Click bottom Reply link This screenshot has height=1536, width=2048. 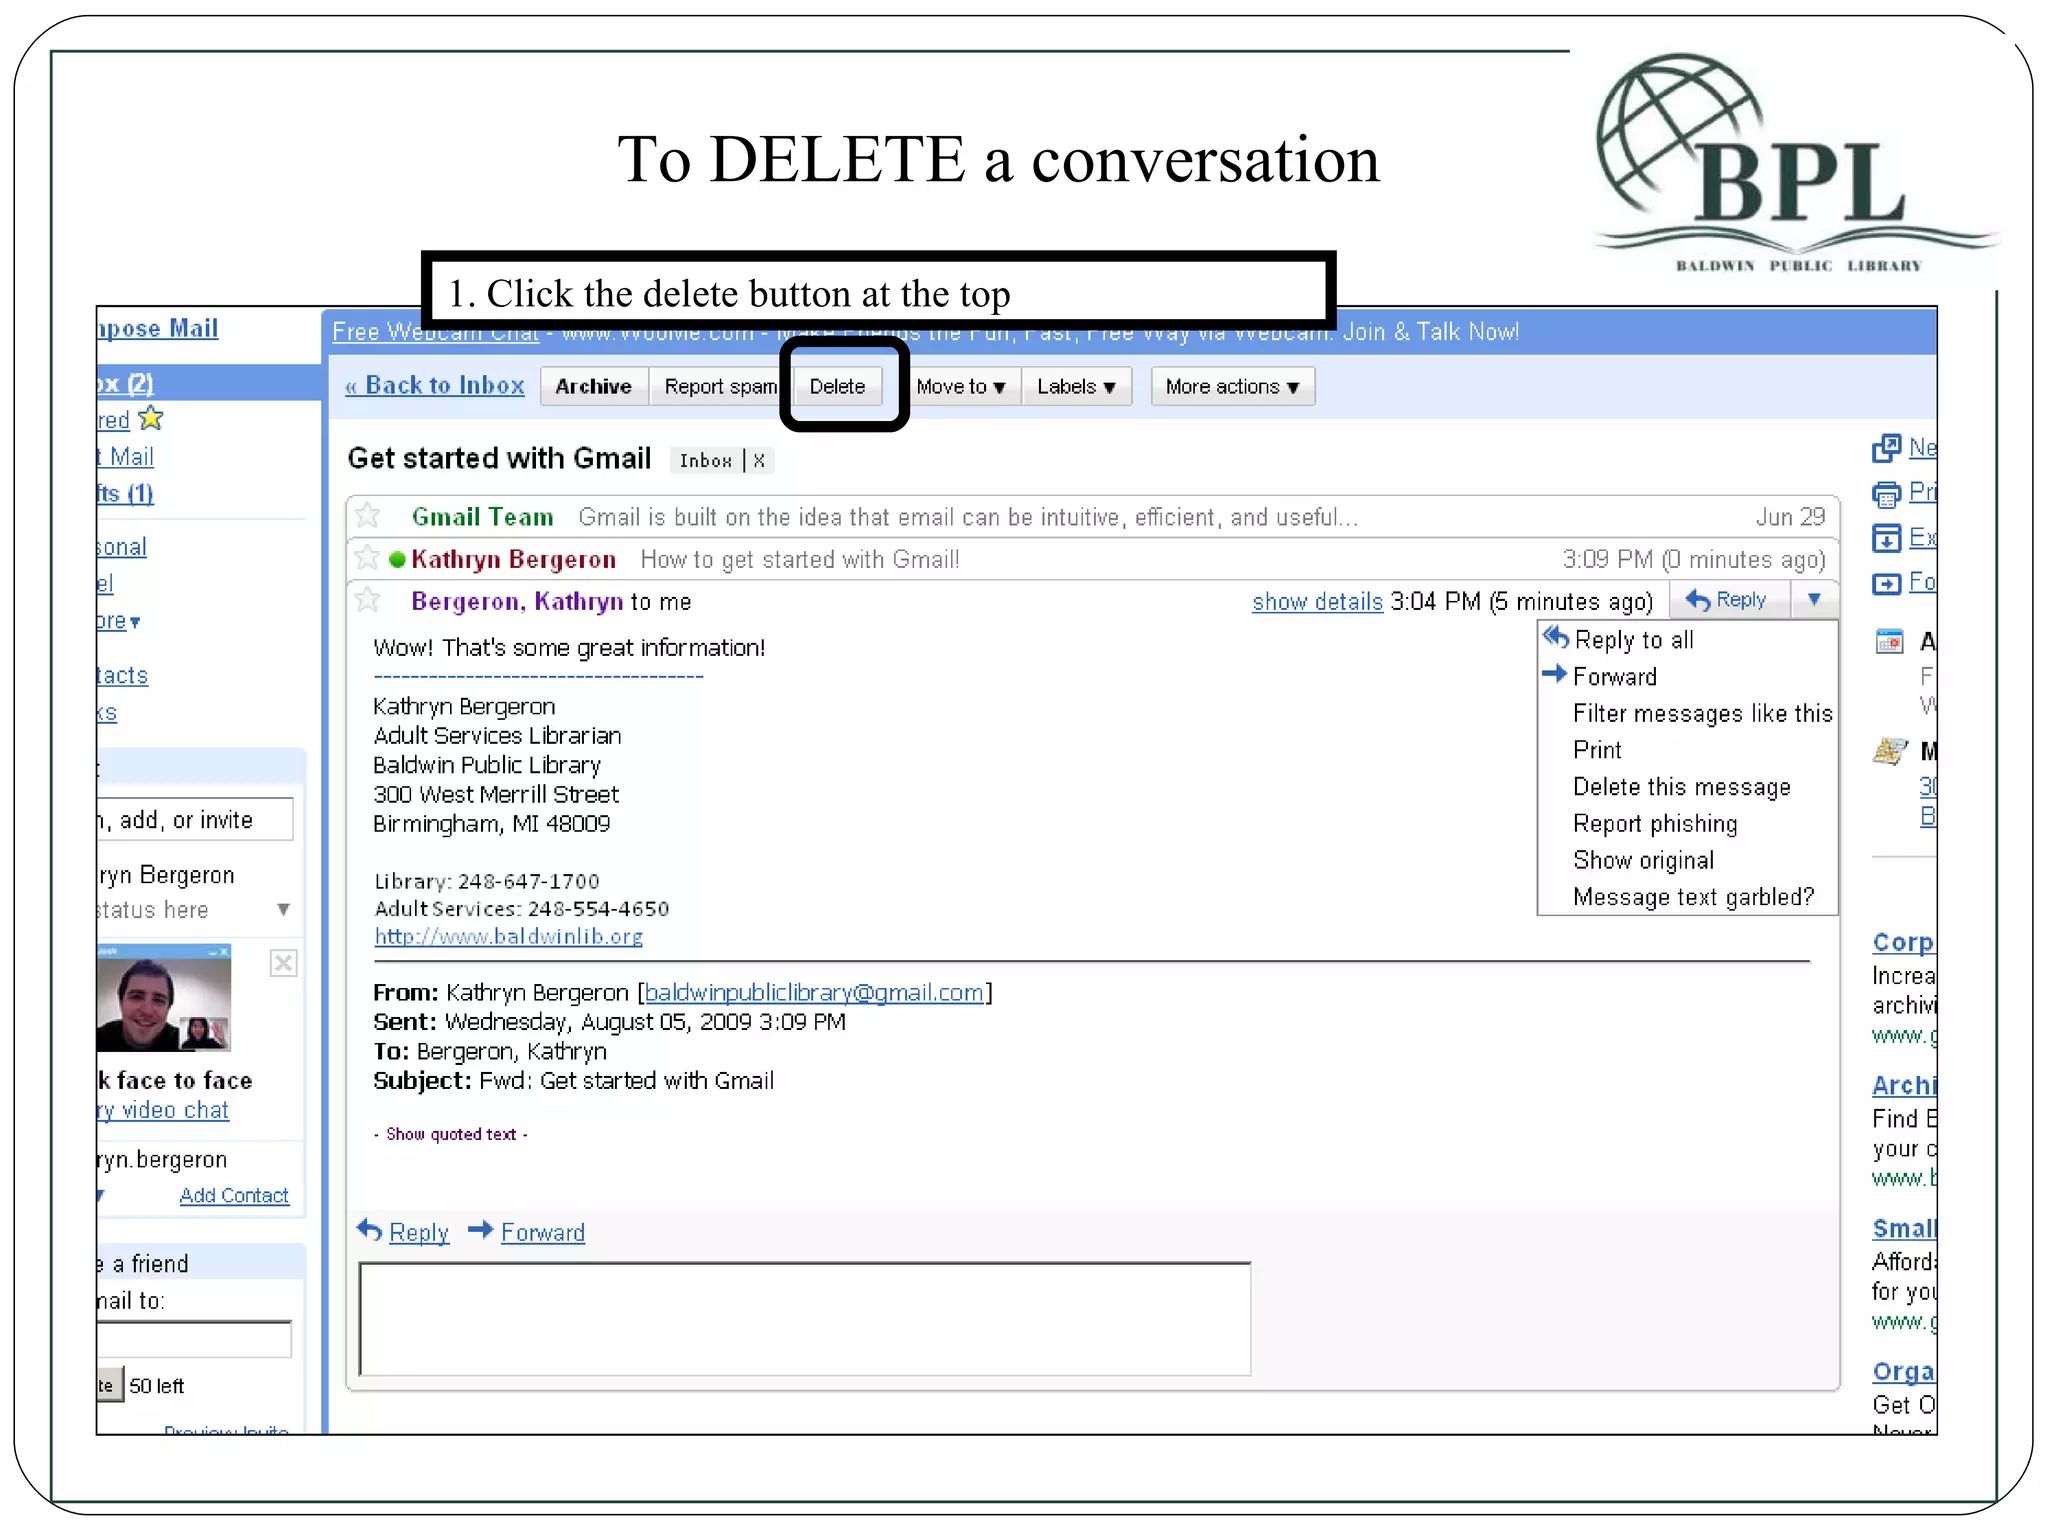click(x=419, y=1233)
